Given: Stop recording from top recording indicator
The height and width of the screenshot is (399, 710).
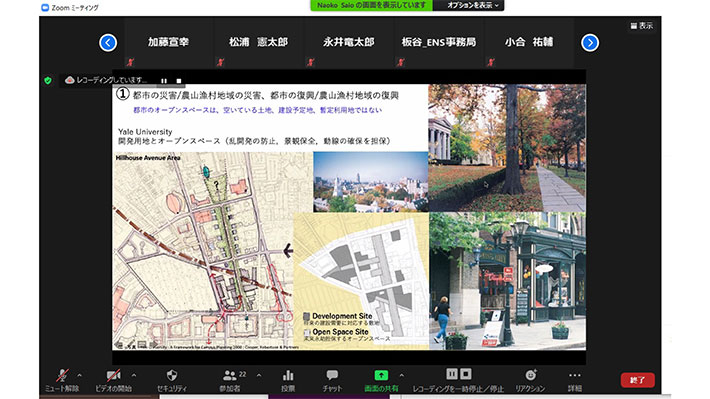Looking at the screenshot, I should tap(179, 81).
